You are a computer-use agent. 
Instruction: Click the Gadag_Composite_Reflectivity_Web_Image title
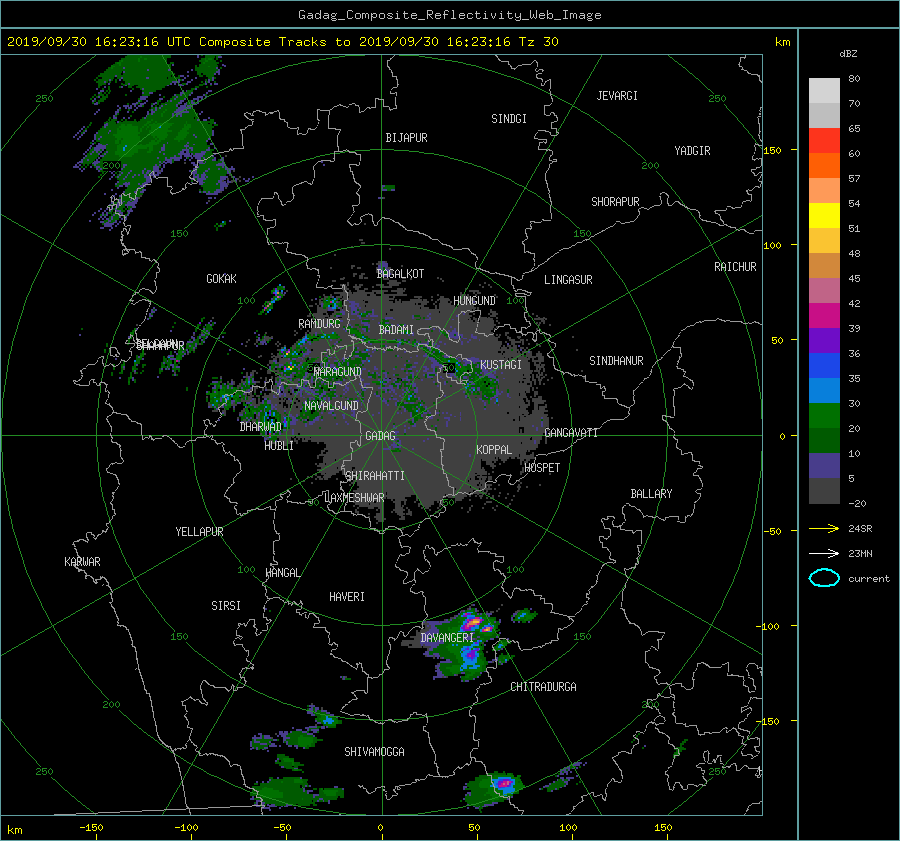449,15
